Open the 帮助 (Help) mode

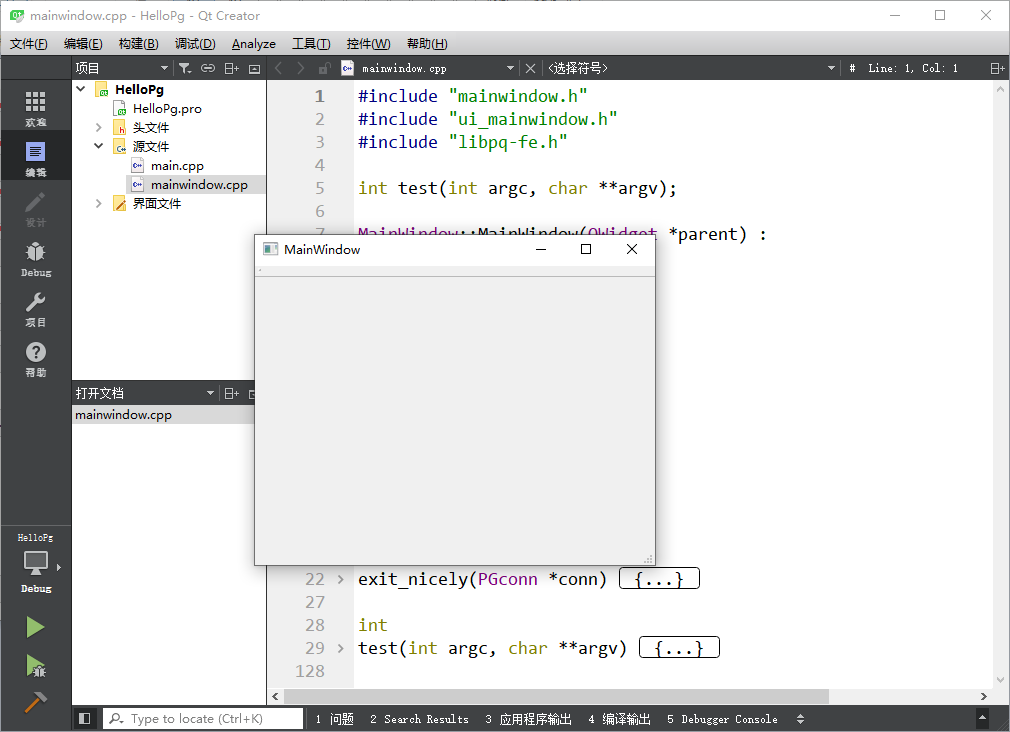pyautogui.click(x=35, y=360)
